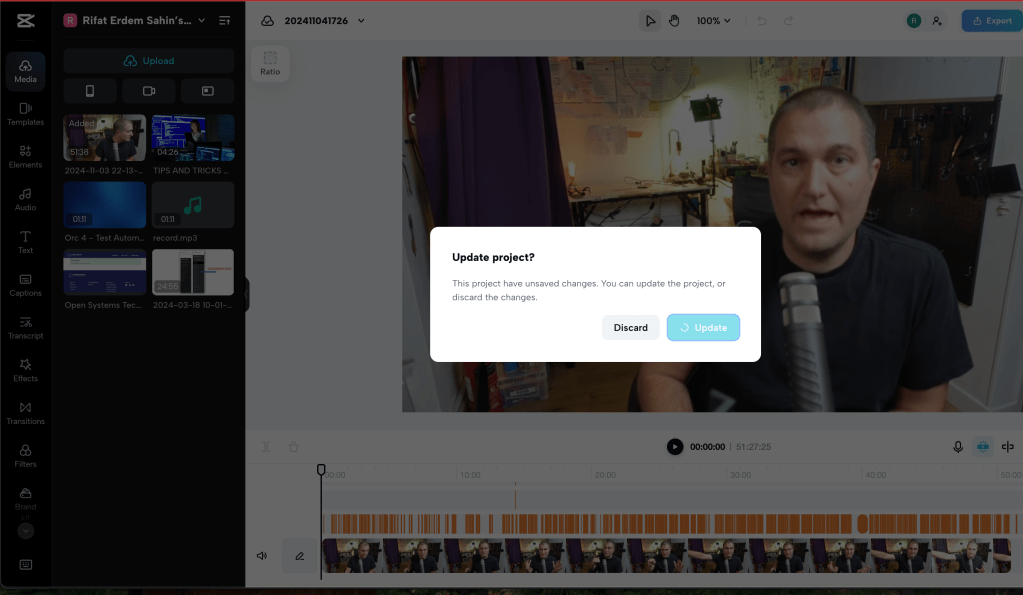Open the Elements panel
1023x595 pixels.
25,157
